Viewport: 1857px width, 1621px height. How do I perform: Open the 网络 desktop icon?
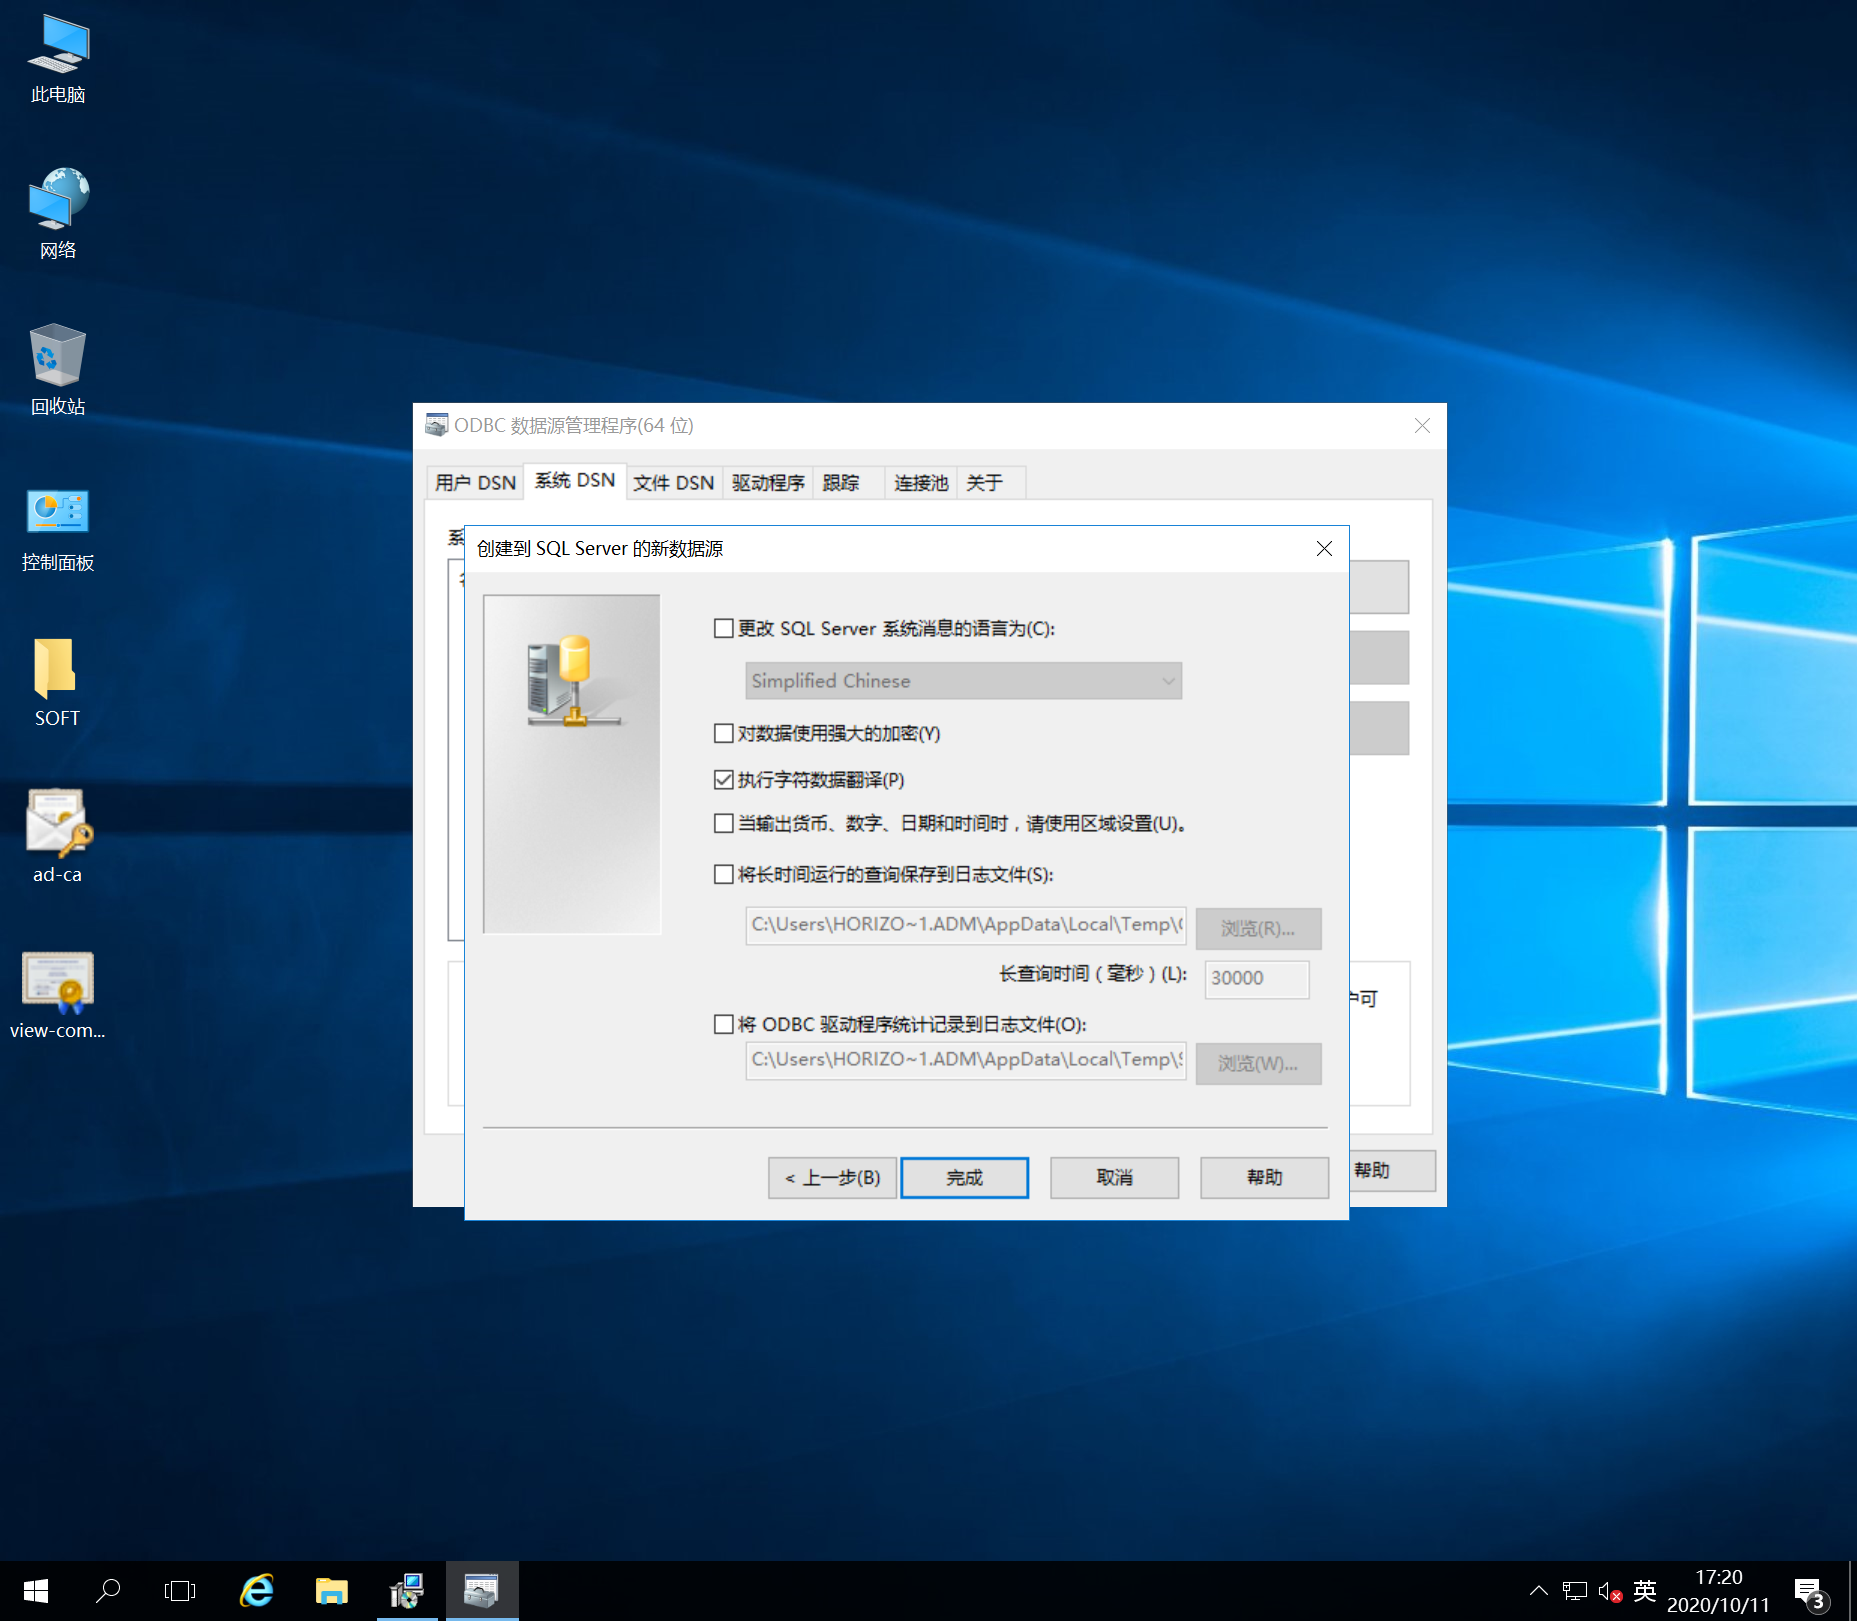[58, 215]
